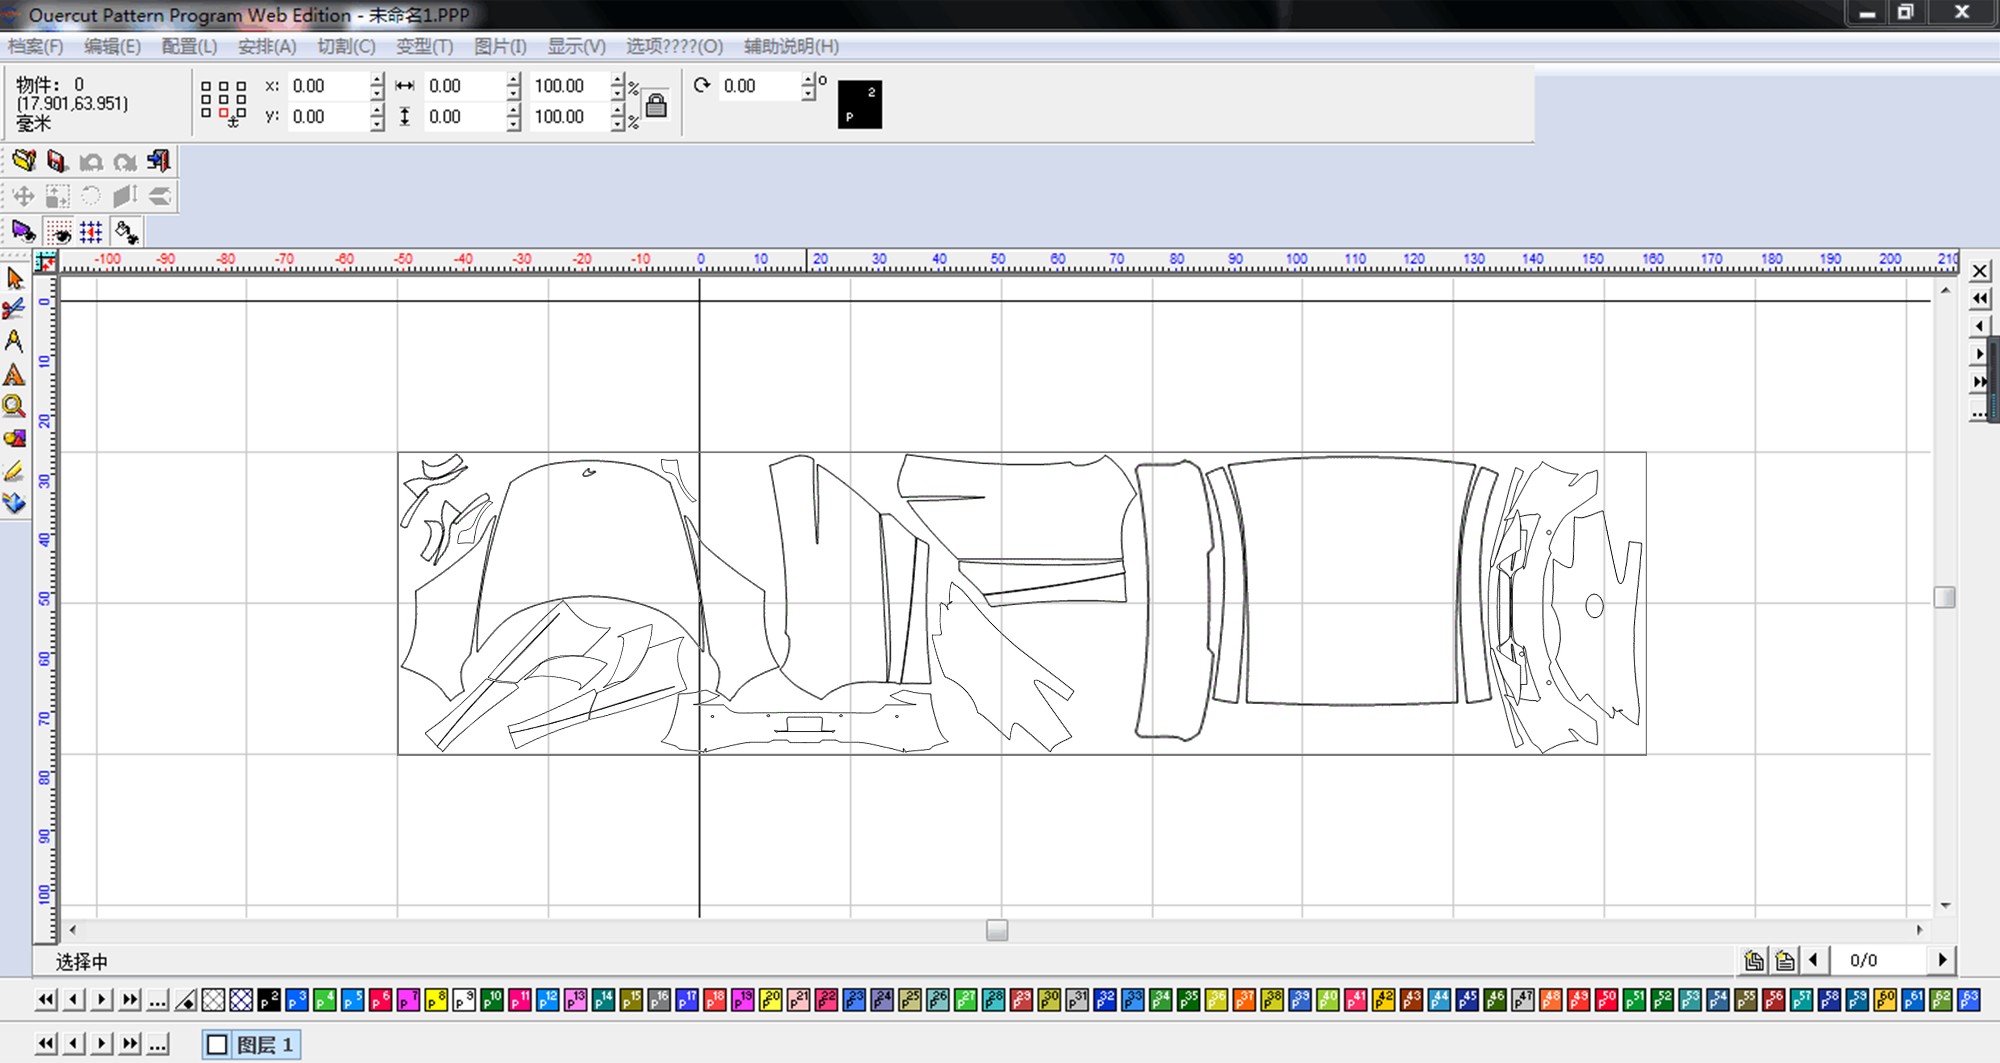Pick the text letter A tool
The height and width of the screenshot is (1063, 2000).
click(14, 375)
